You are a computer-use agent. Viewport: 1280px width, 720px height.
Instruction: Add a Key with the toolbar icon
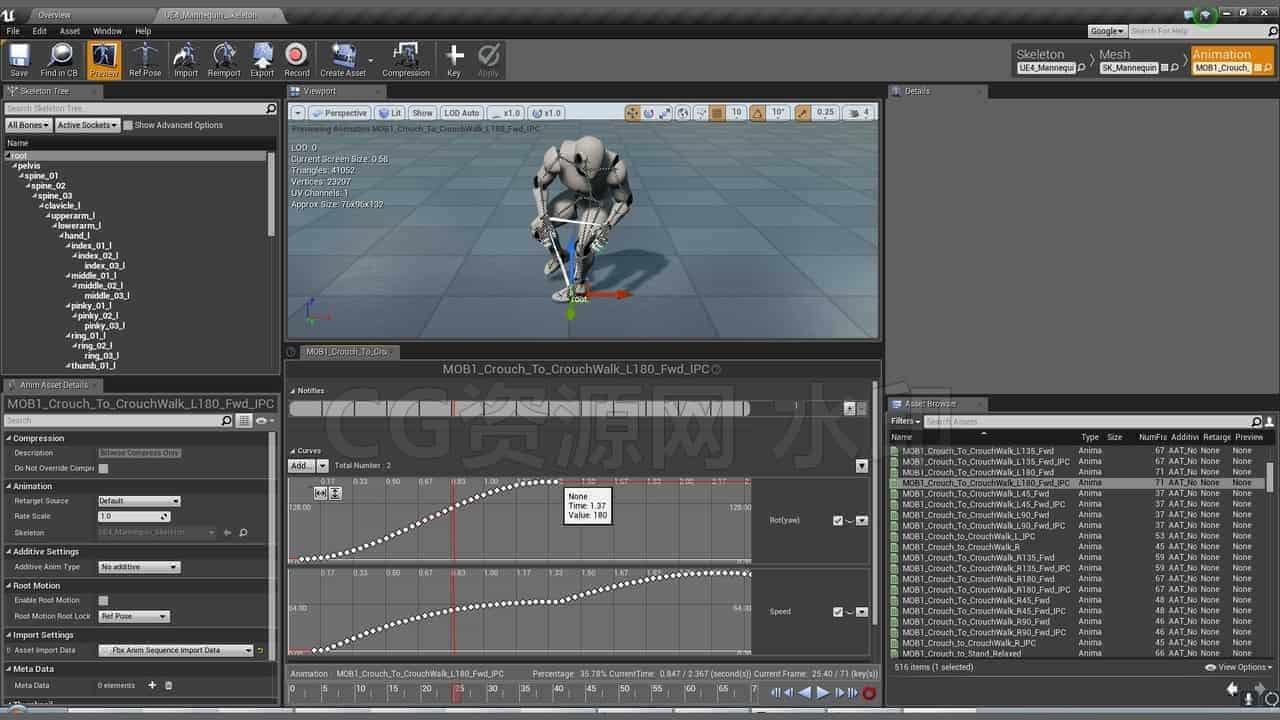pyautogui.click(x=454, y=60)
